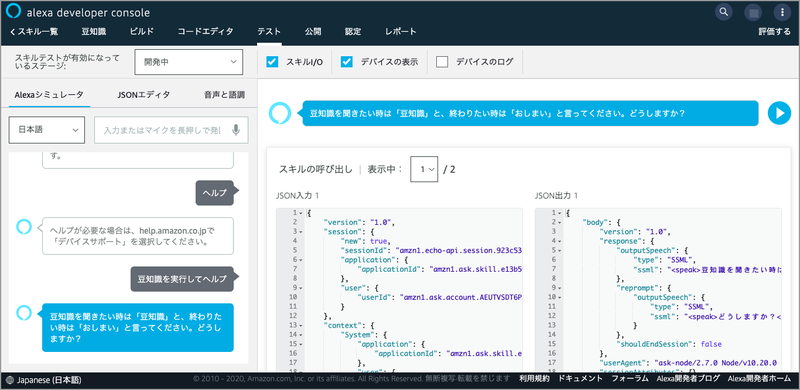The image size is (800, 390).
Task: Open the 日本語 language dropdown
Action: click(46, 130)
